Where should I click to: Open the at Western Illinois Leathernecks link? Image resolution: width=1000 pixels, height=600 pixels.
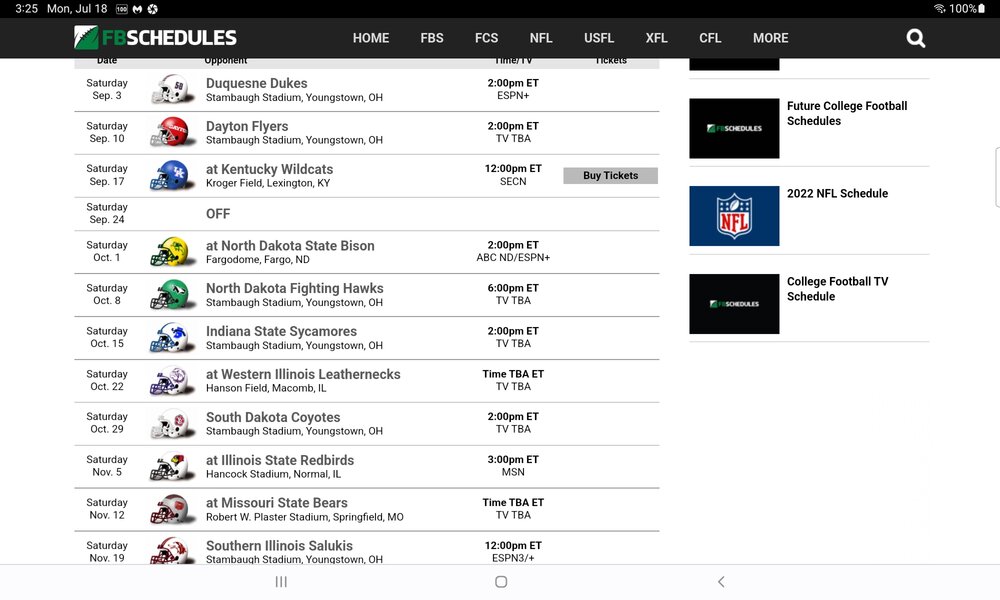click(x=303, y=374)
